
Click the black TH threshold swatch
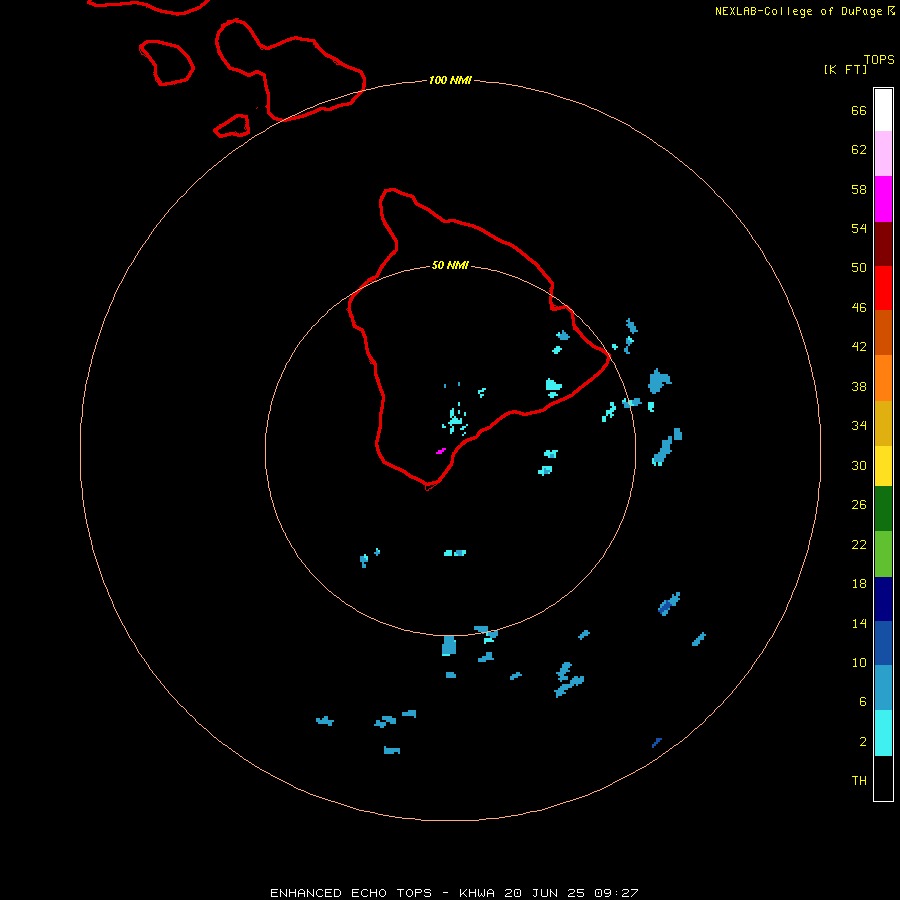(883, 778)
